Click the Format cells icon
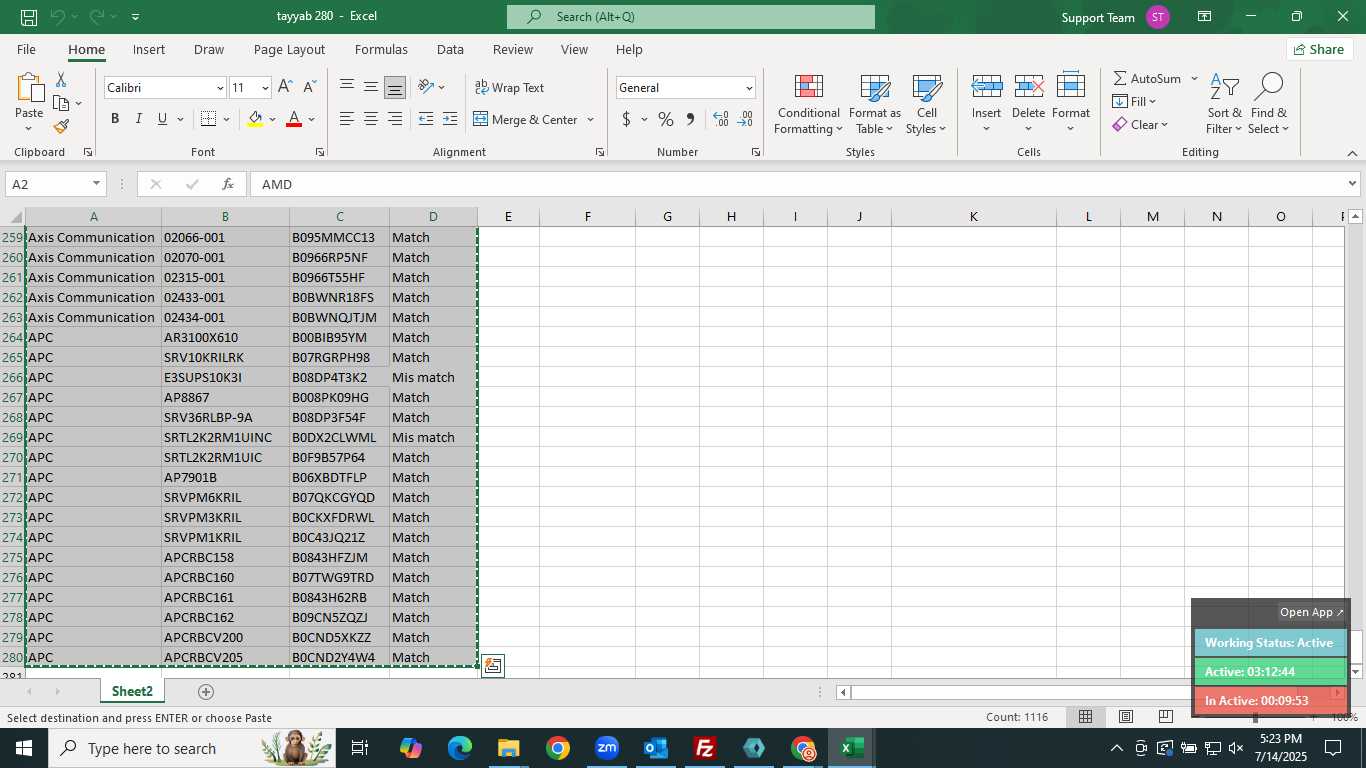The image size is (1366, 768). point(1070,87)
